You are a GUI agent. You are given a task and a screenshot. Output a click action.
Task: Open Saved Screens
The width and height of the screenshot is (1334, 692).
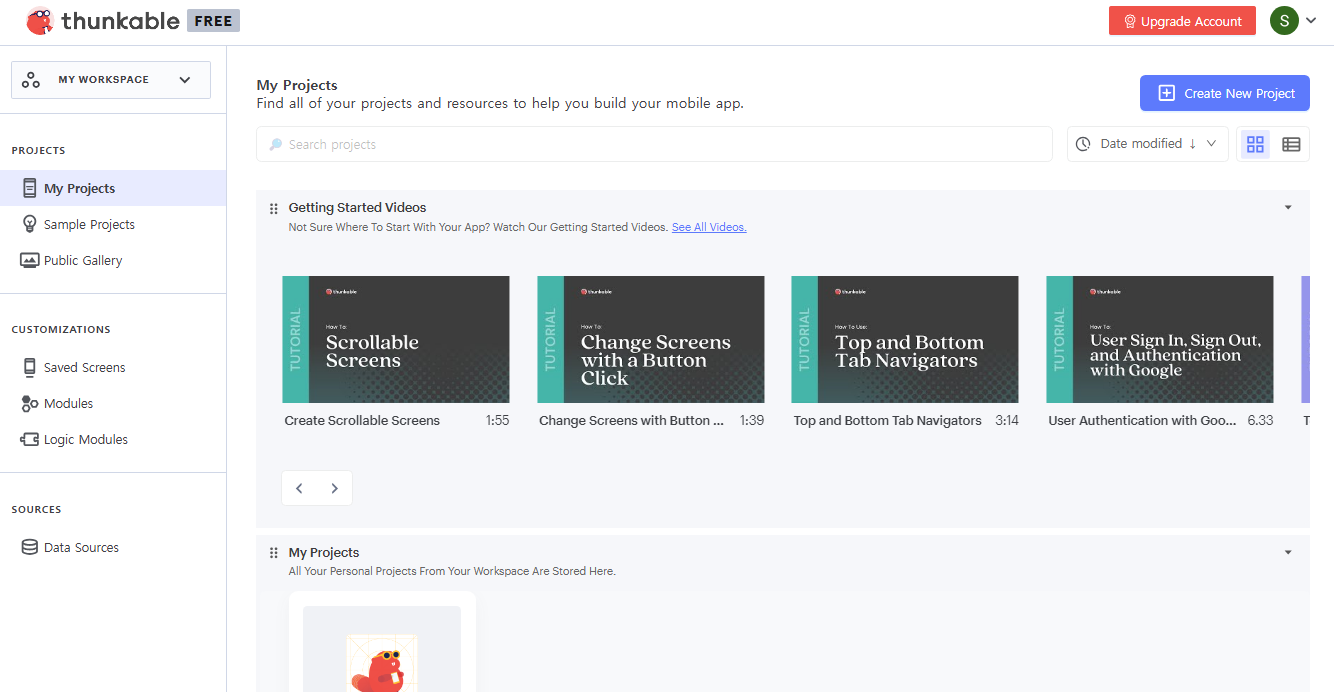point(85,367)
